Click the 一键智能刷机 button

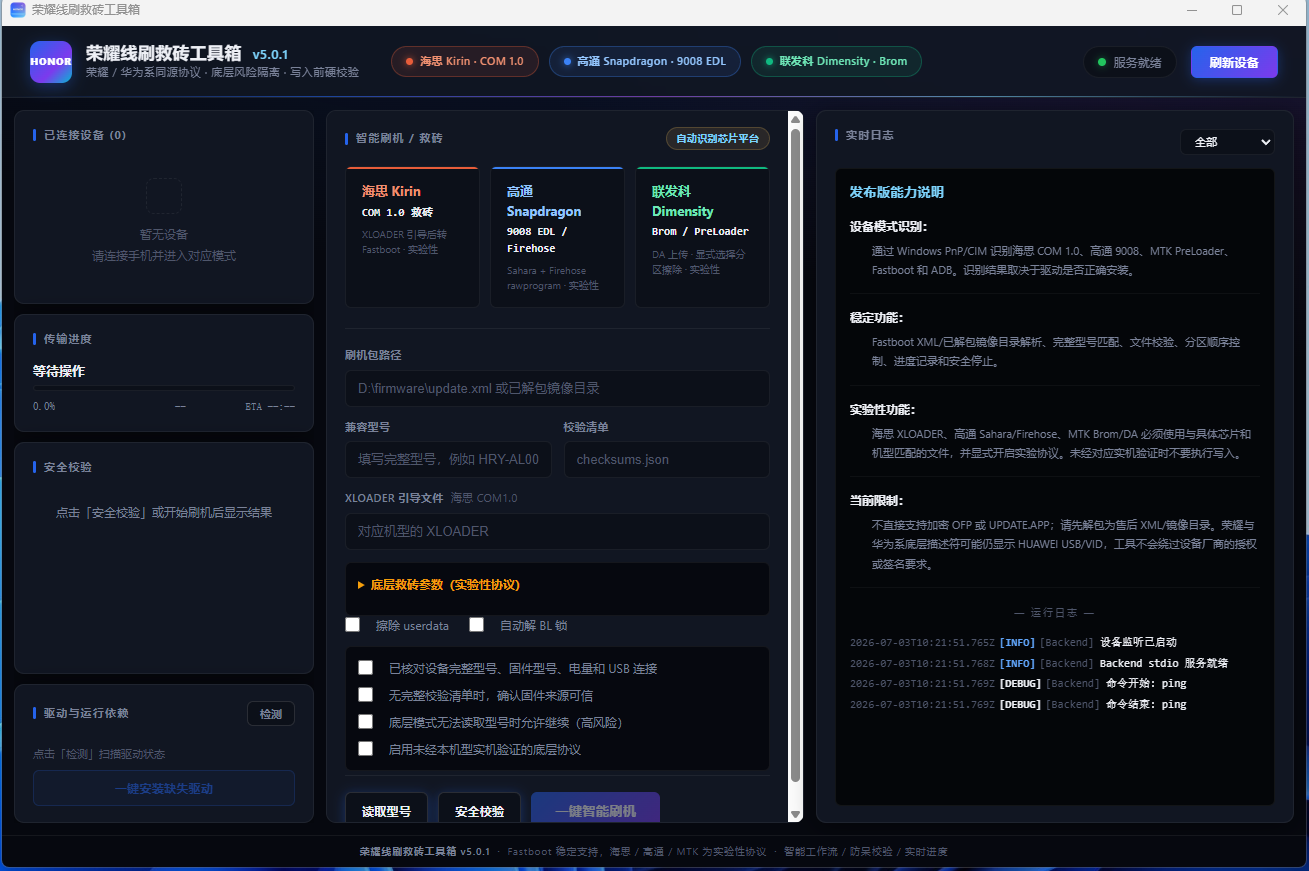595,809
